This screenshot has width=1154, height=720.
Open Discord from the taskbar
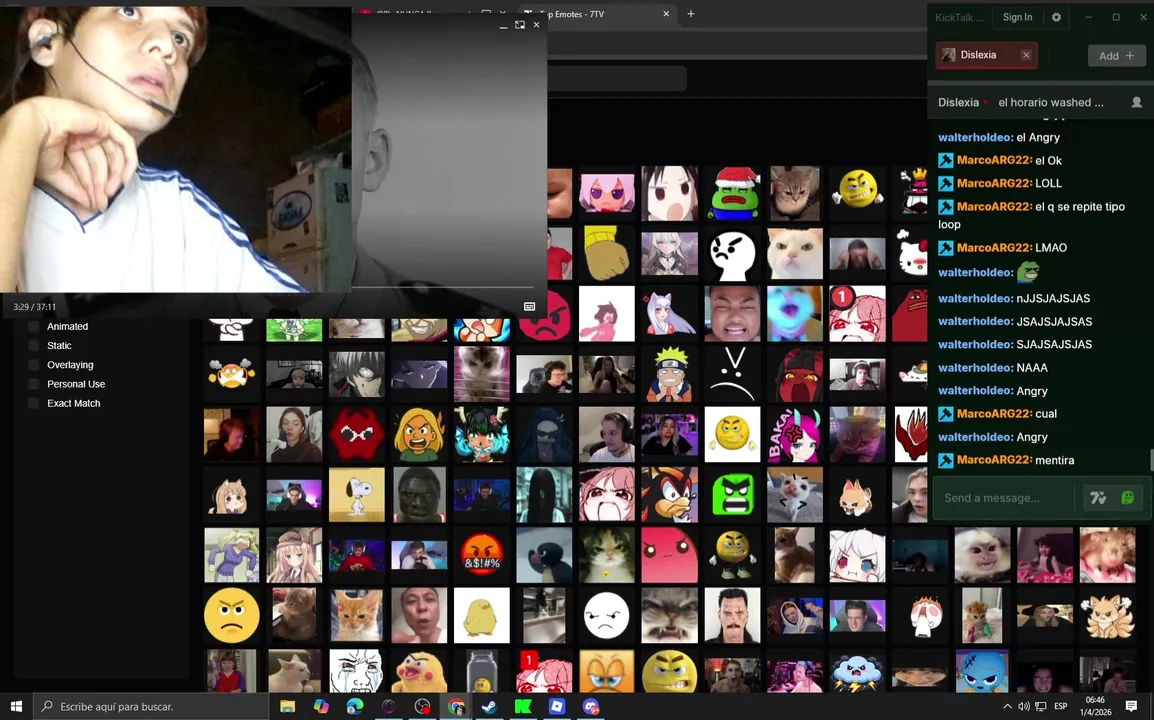click(x=591, y=706)
